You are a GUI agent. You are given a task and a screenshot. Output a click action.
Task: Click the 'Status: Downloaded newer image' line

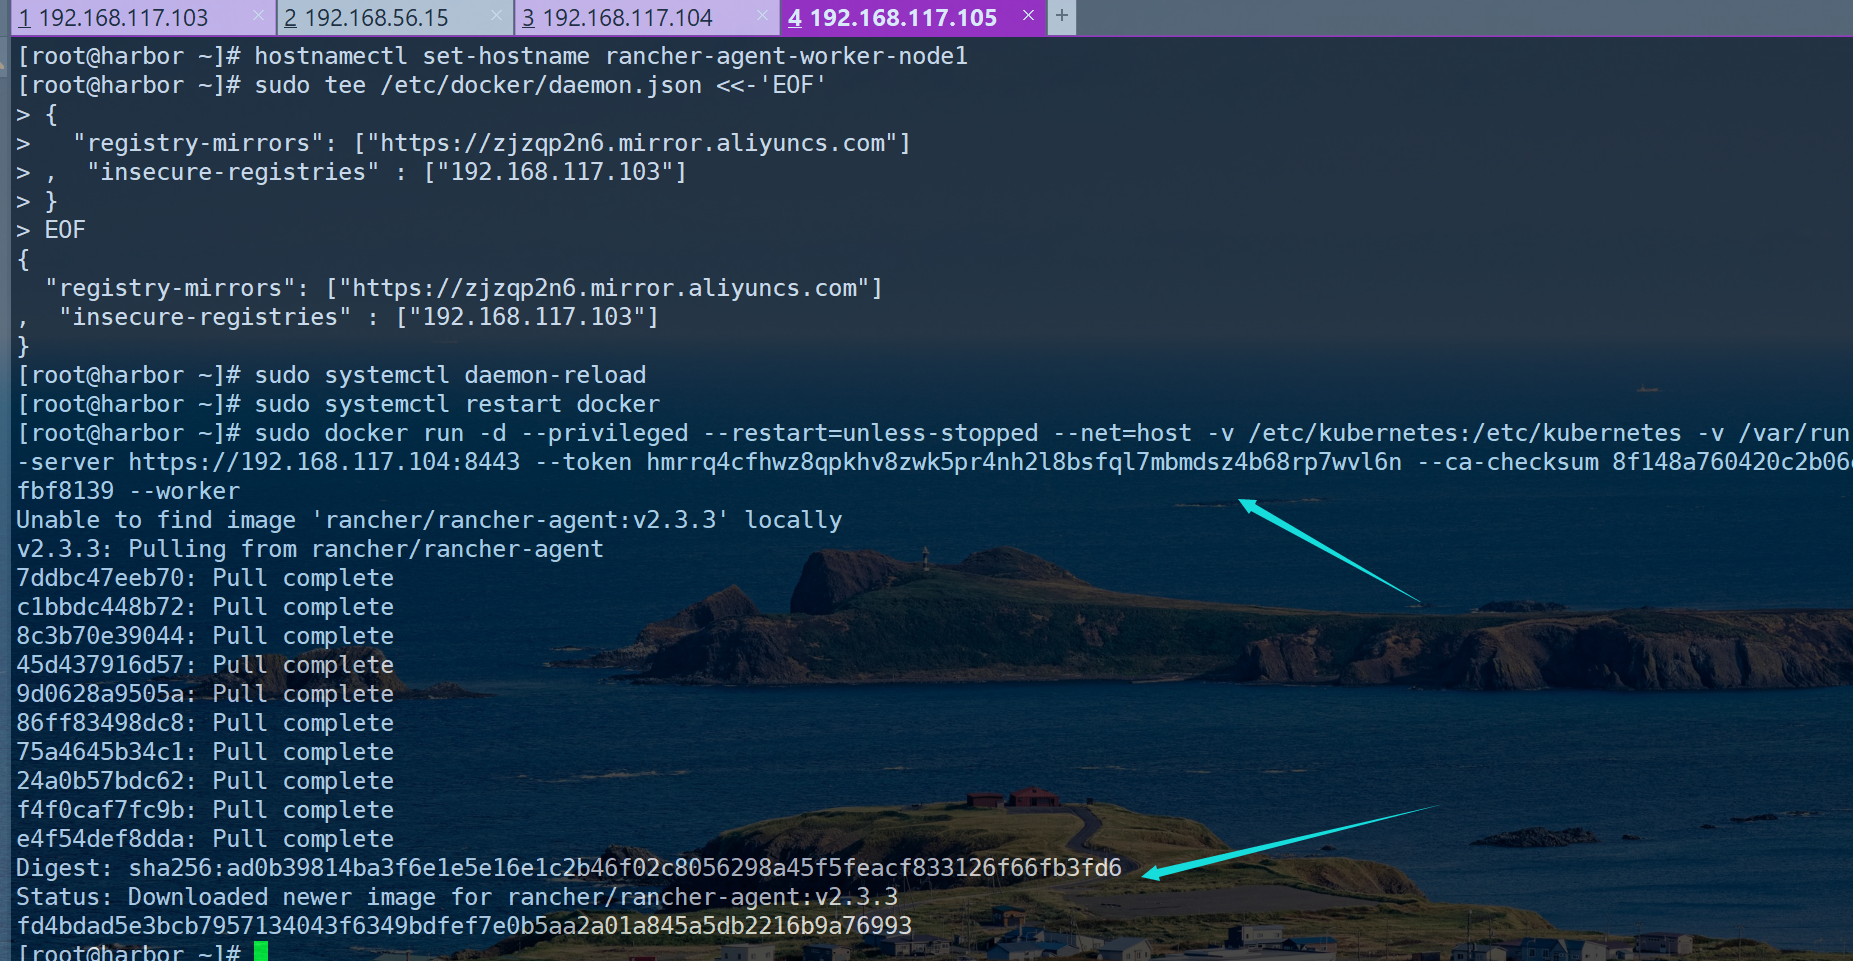tap(457, 897)
